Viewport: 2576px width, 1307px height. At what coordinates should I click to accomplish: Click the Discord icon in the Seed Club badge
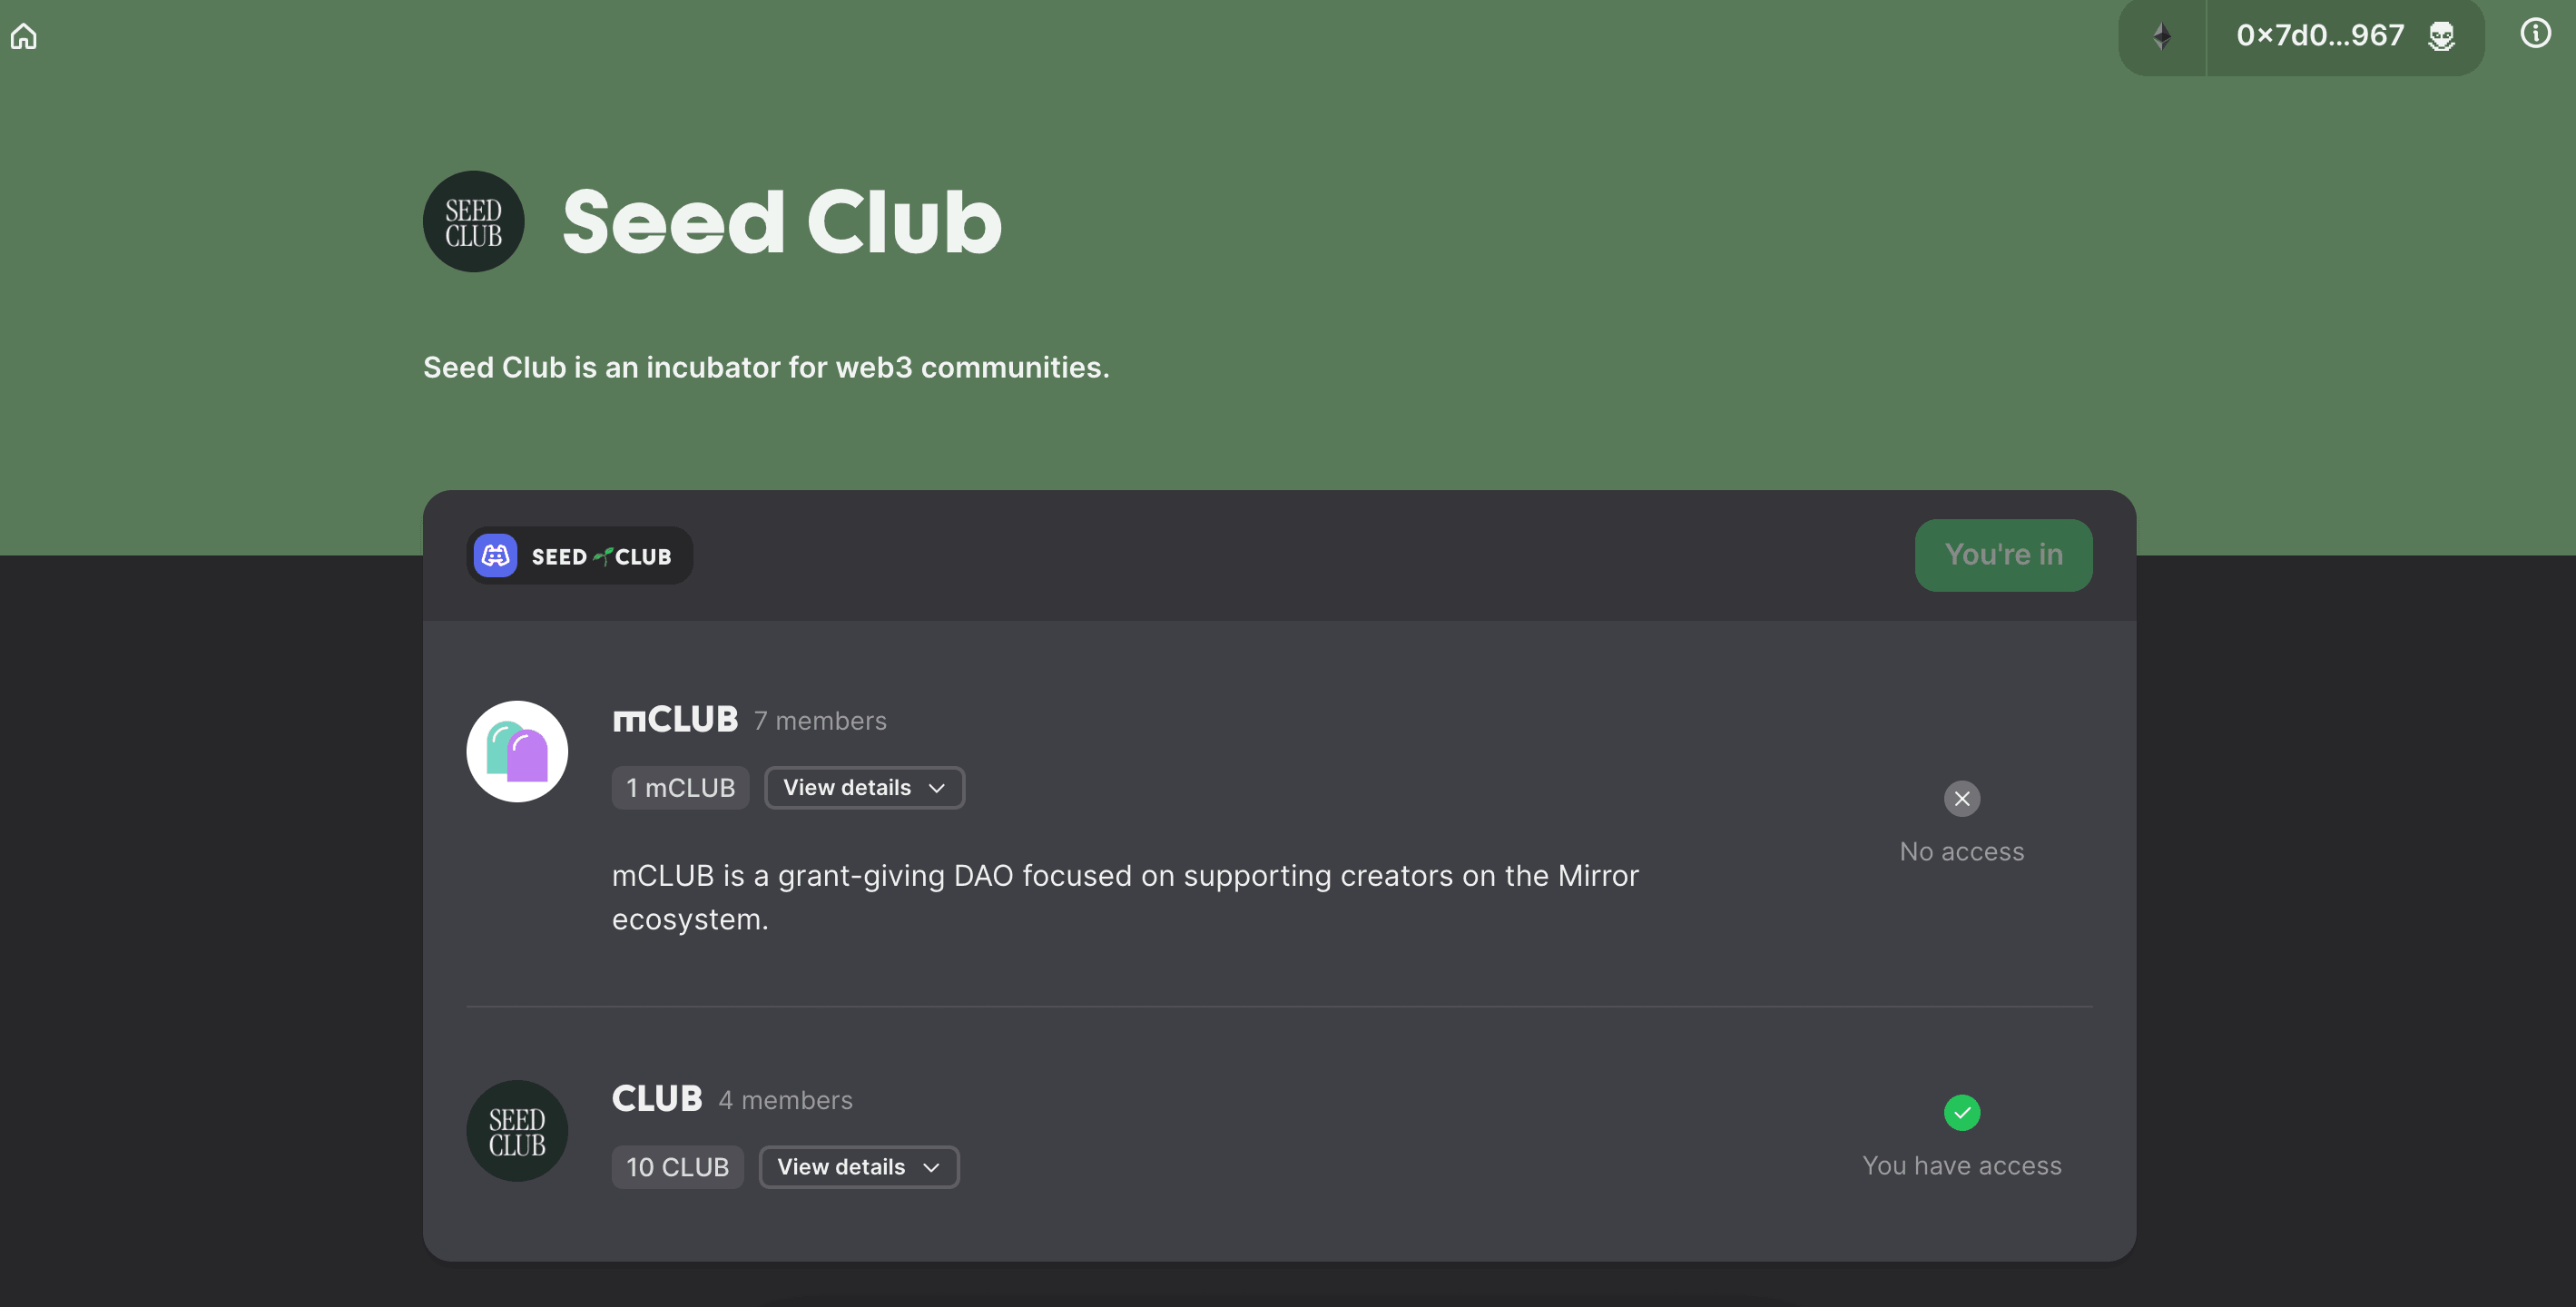tap(495, 555)
